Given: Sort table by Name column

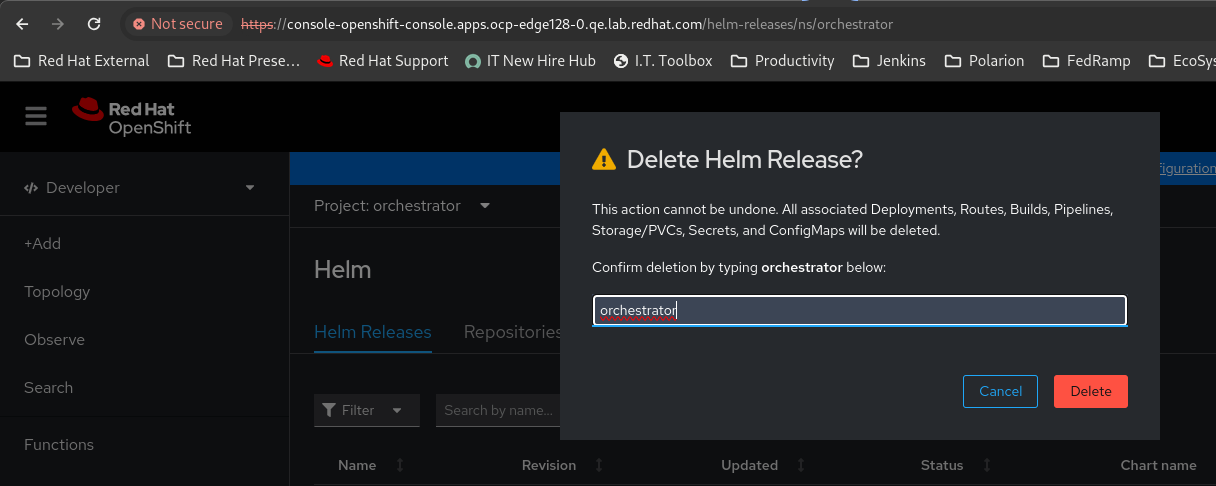Looking at the screenshot, I should coord(357,465).
